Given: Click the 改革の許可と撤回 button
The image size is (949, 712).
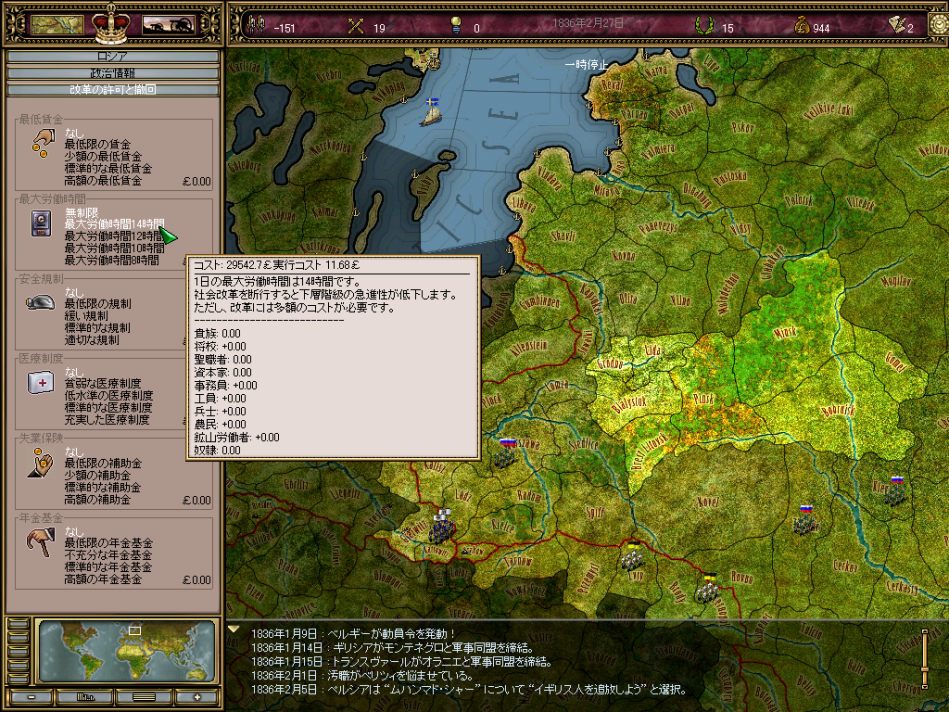Looking at the screenshot, I should (113, 90).
